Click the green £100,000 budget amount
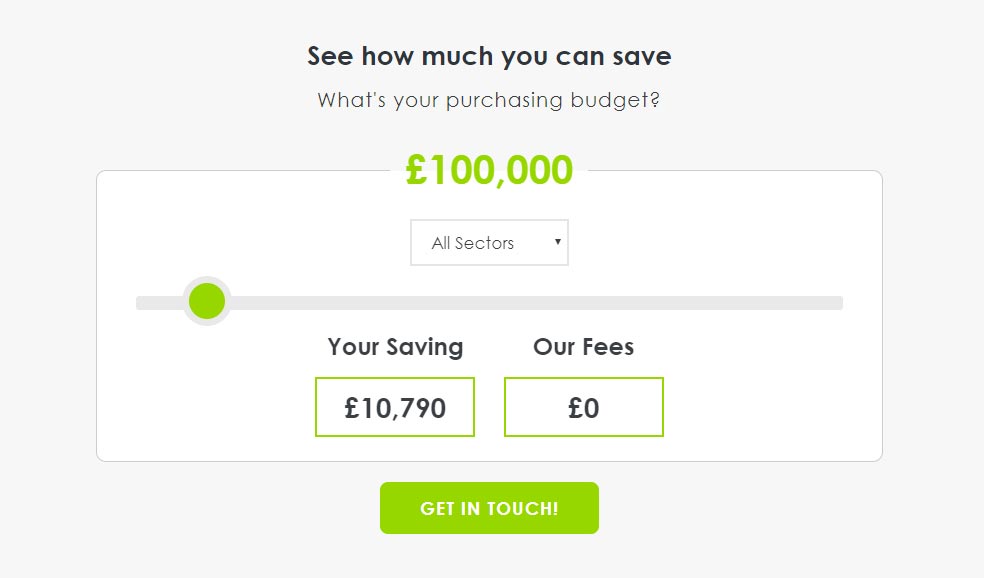Viewport: 984px width, 578px height. (489, 170)
